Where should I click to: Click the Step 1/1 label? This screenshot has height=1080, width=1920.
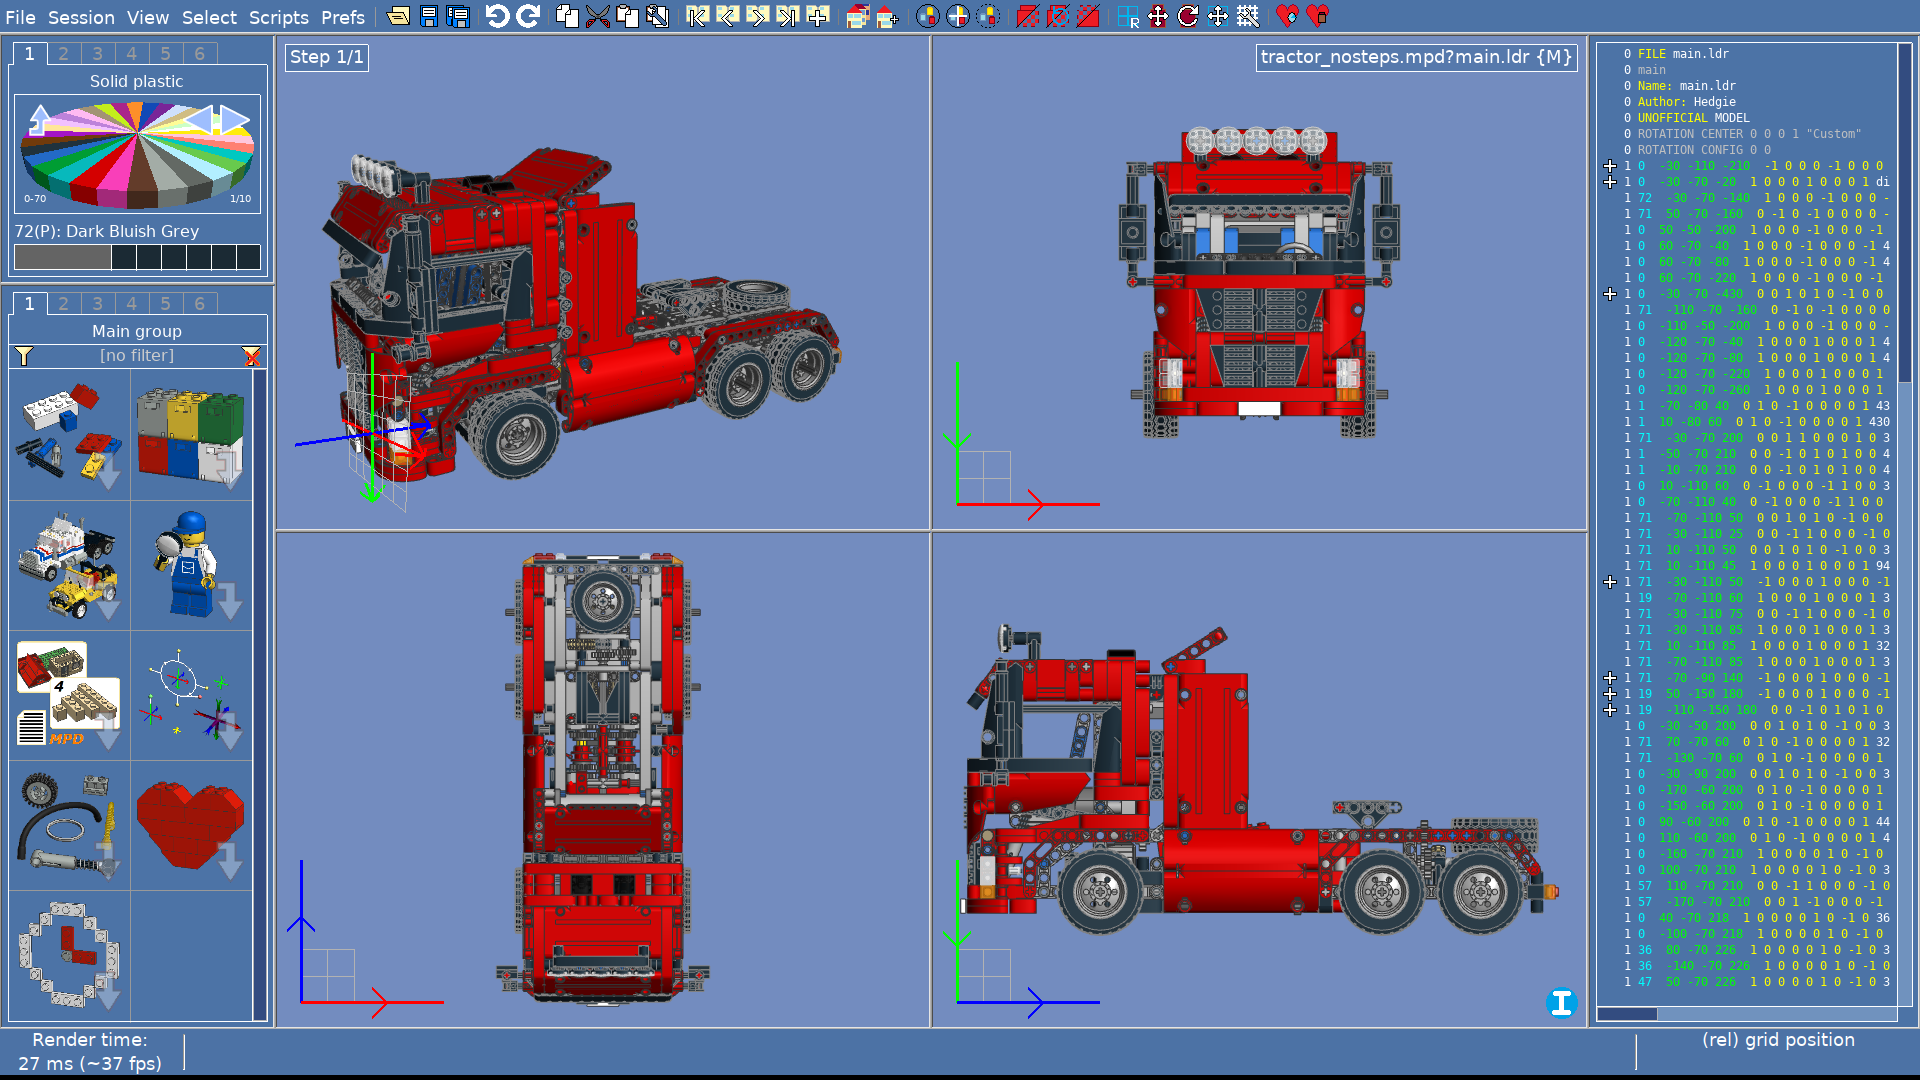[327, 57]
